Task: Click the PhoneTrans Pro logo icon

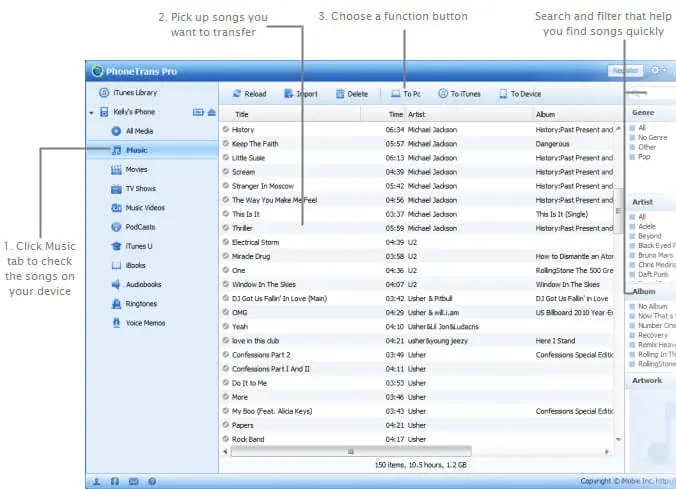Action: click(x=97, y=71)
